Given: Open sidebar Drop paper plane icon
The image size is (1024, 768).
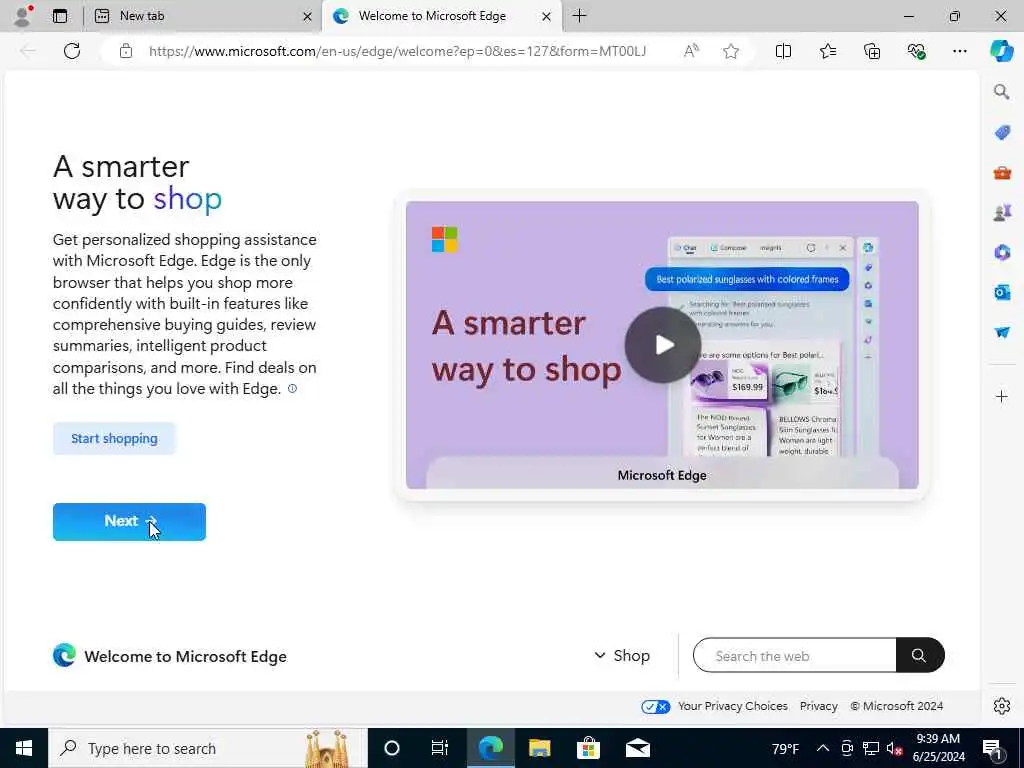Looking at the screenshot, I should 1002,332.
